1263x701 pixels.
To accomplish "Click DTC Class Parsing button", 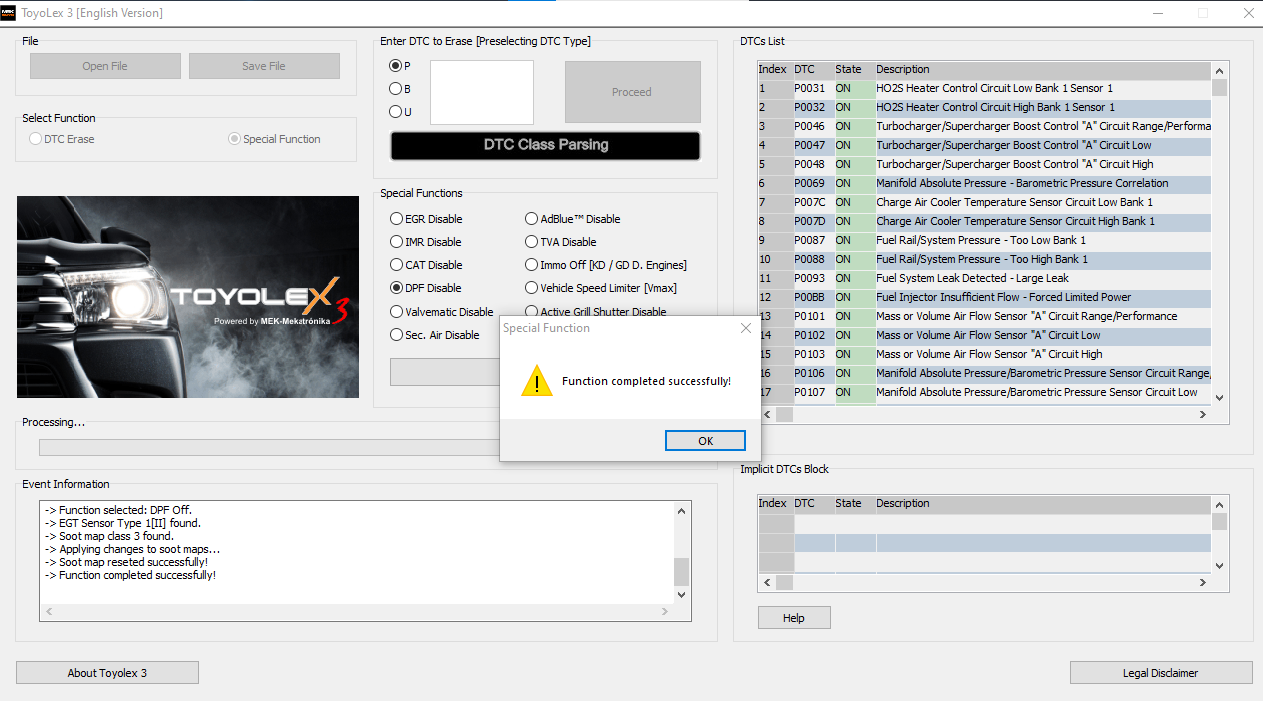I will tap(545, 145).
